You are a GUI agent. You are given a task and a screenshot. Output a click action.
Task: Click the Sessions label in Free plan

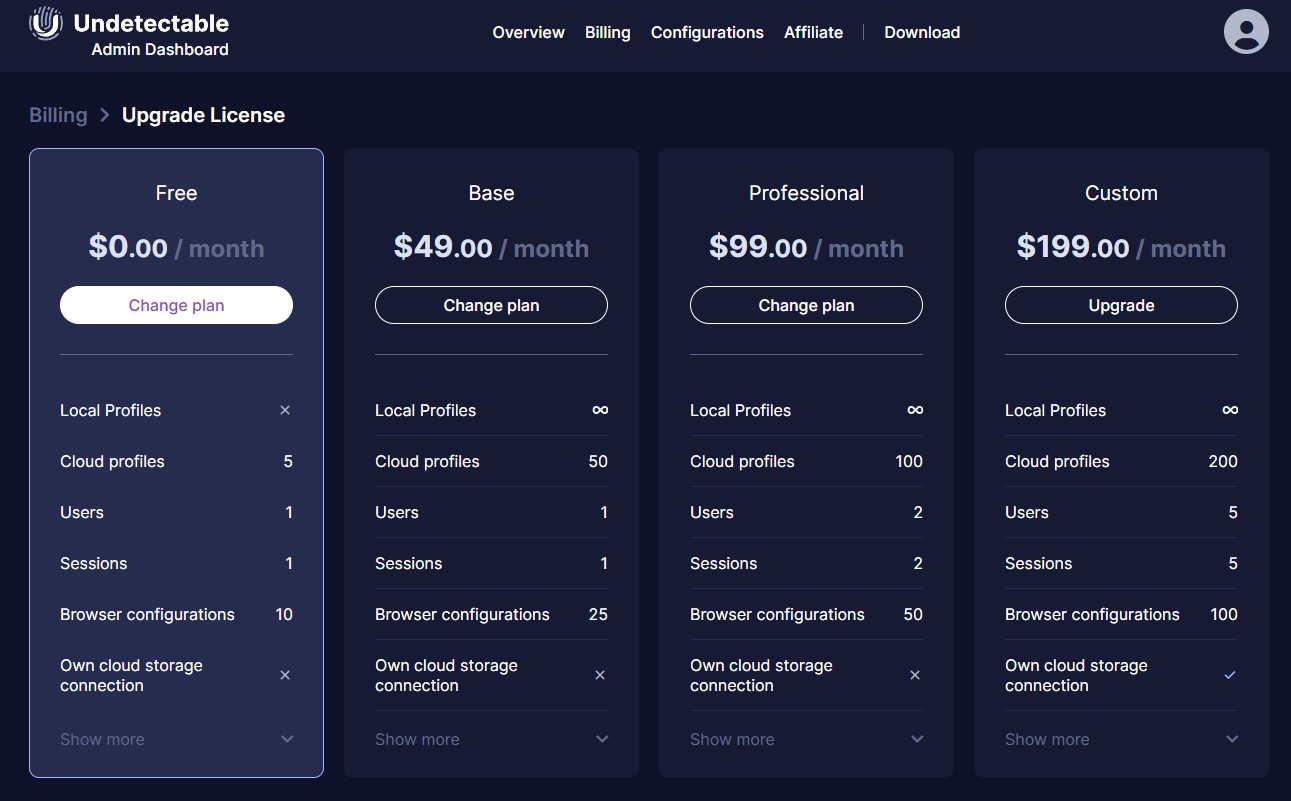click(93, 563)
